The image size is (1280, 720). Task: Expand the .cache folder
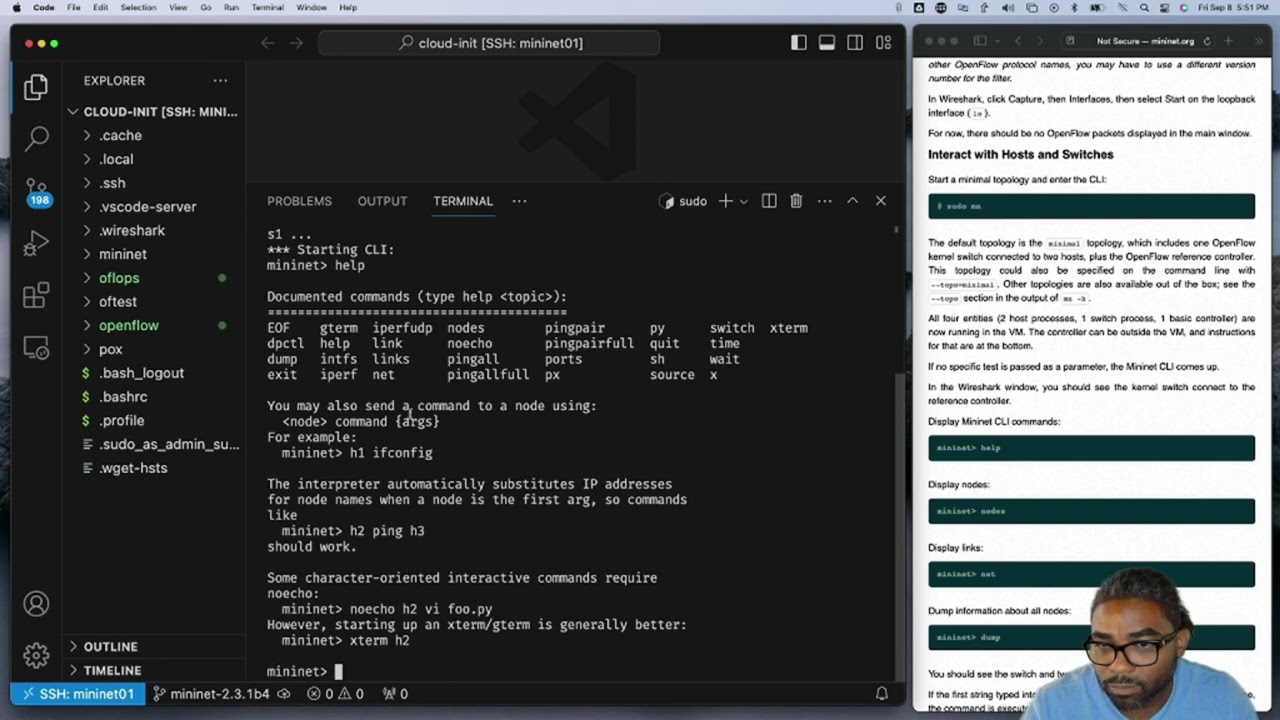click(155, 135)
